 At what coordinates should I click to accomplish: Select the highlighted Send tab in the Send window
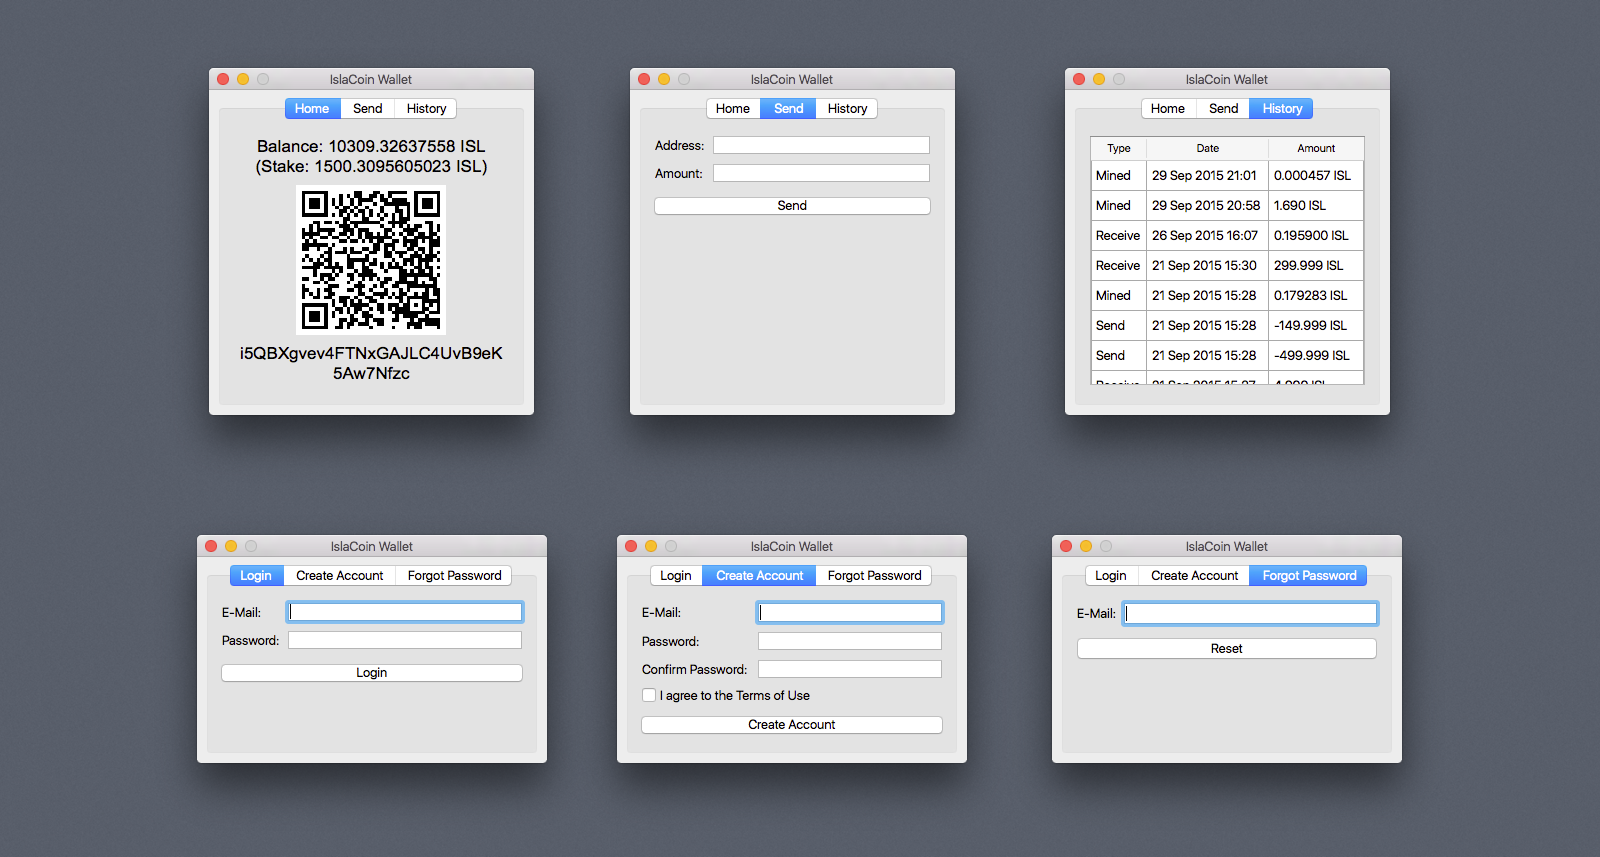(x=788, y=109)
